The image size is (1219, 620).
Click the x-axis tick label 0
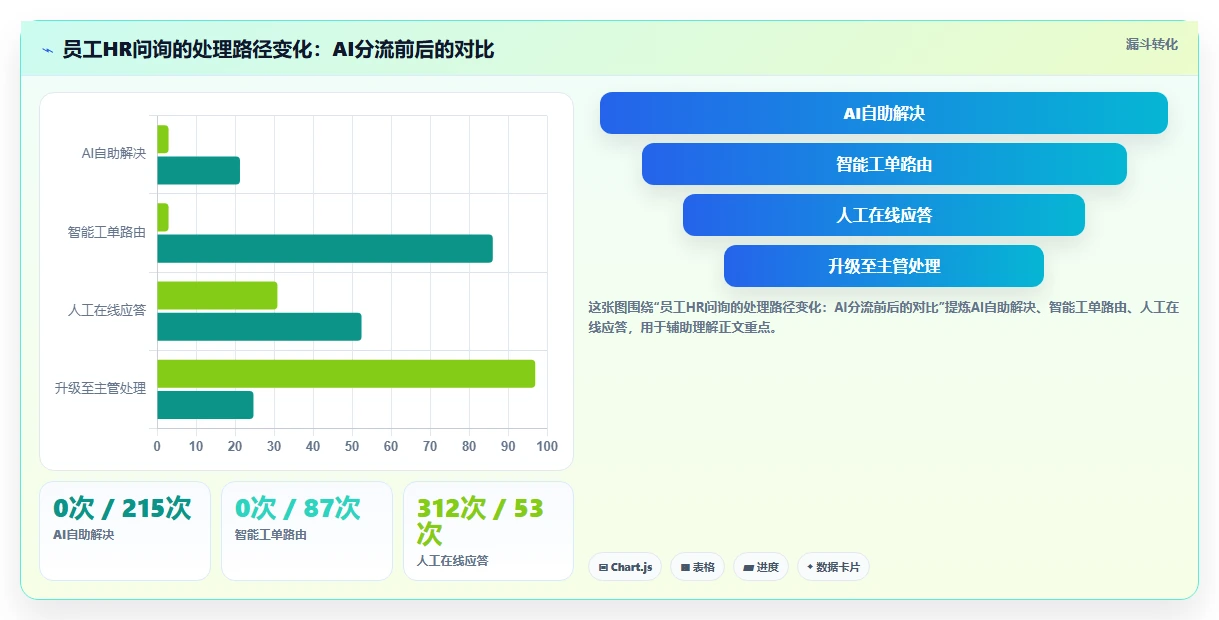click(157, 446)
